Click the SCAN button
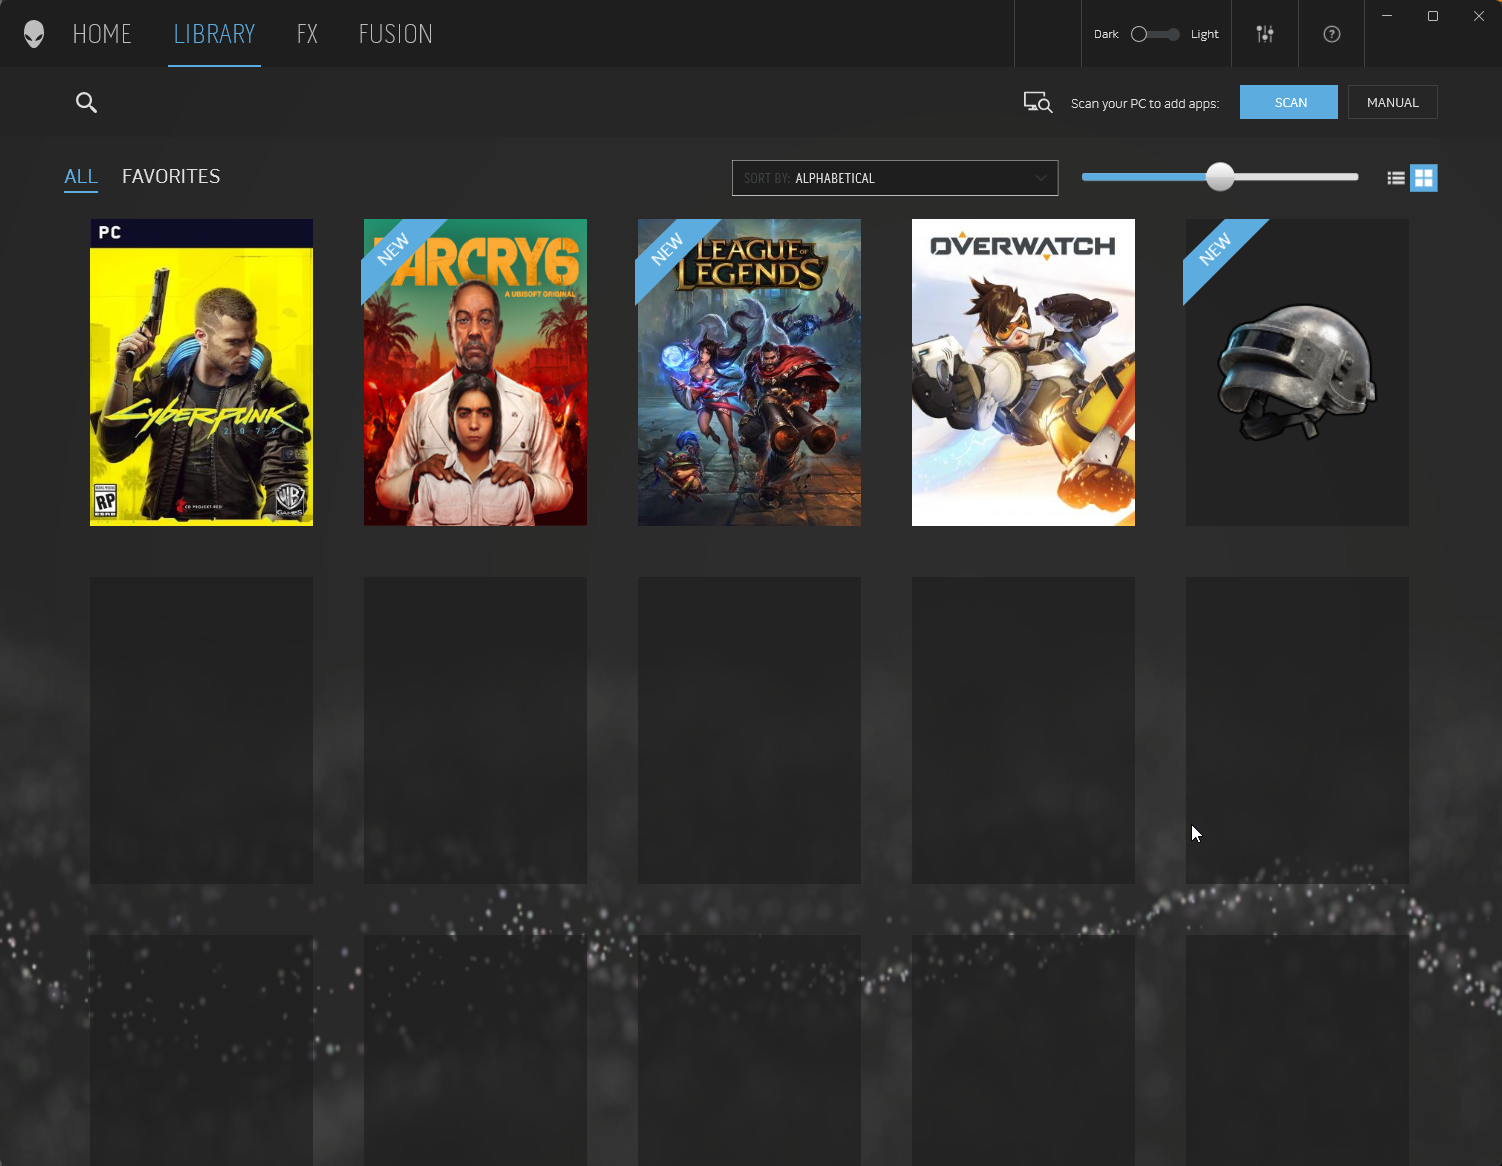 (x=1289, y=102)
